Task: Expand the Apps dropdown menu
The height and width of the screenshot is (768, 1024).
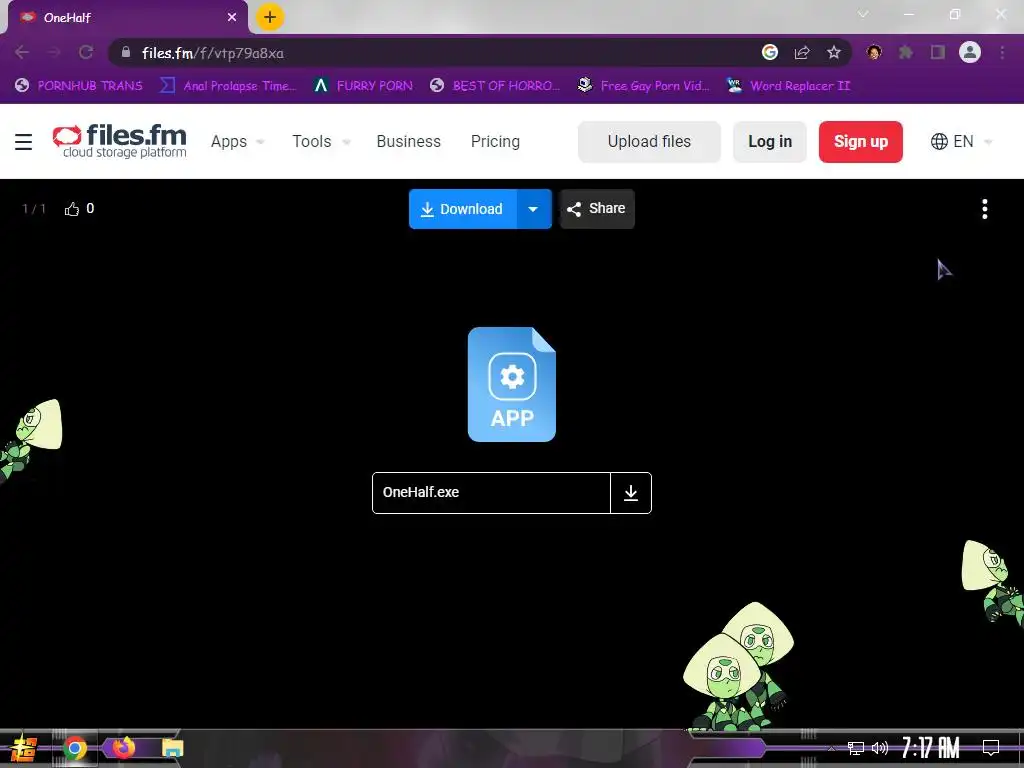Action: 237,142
